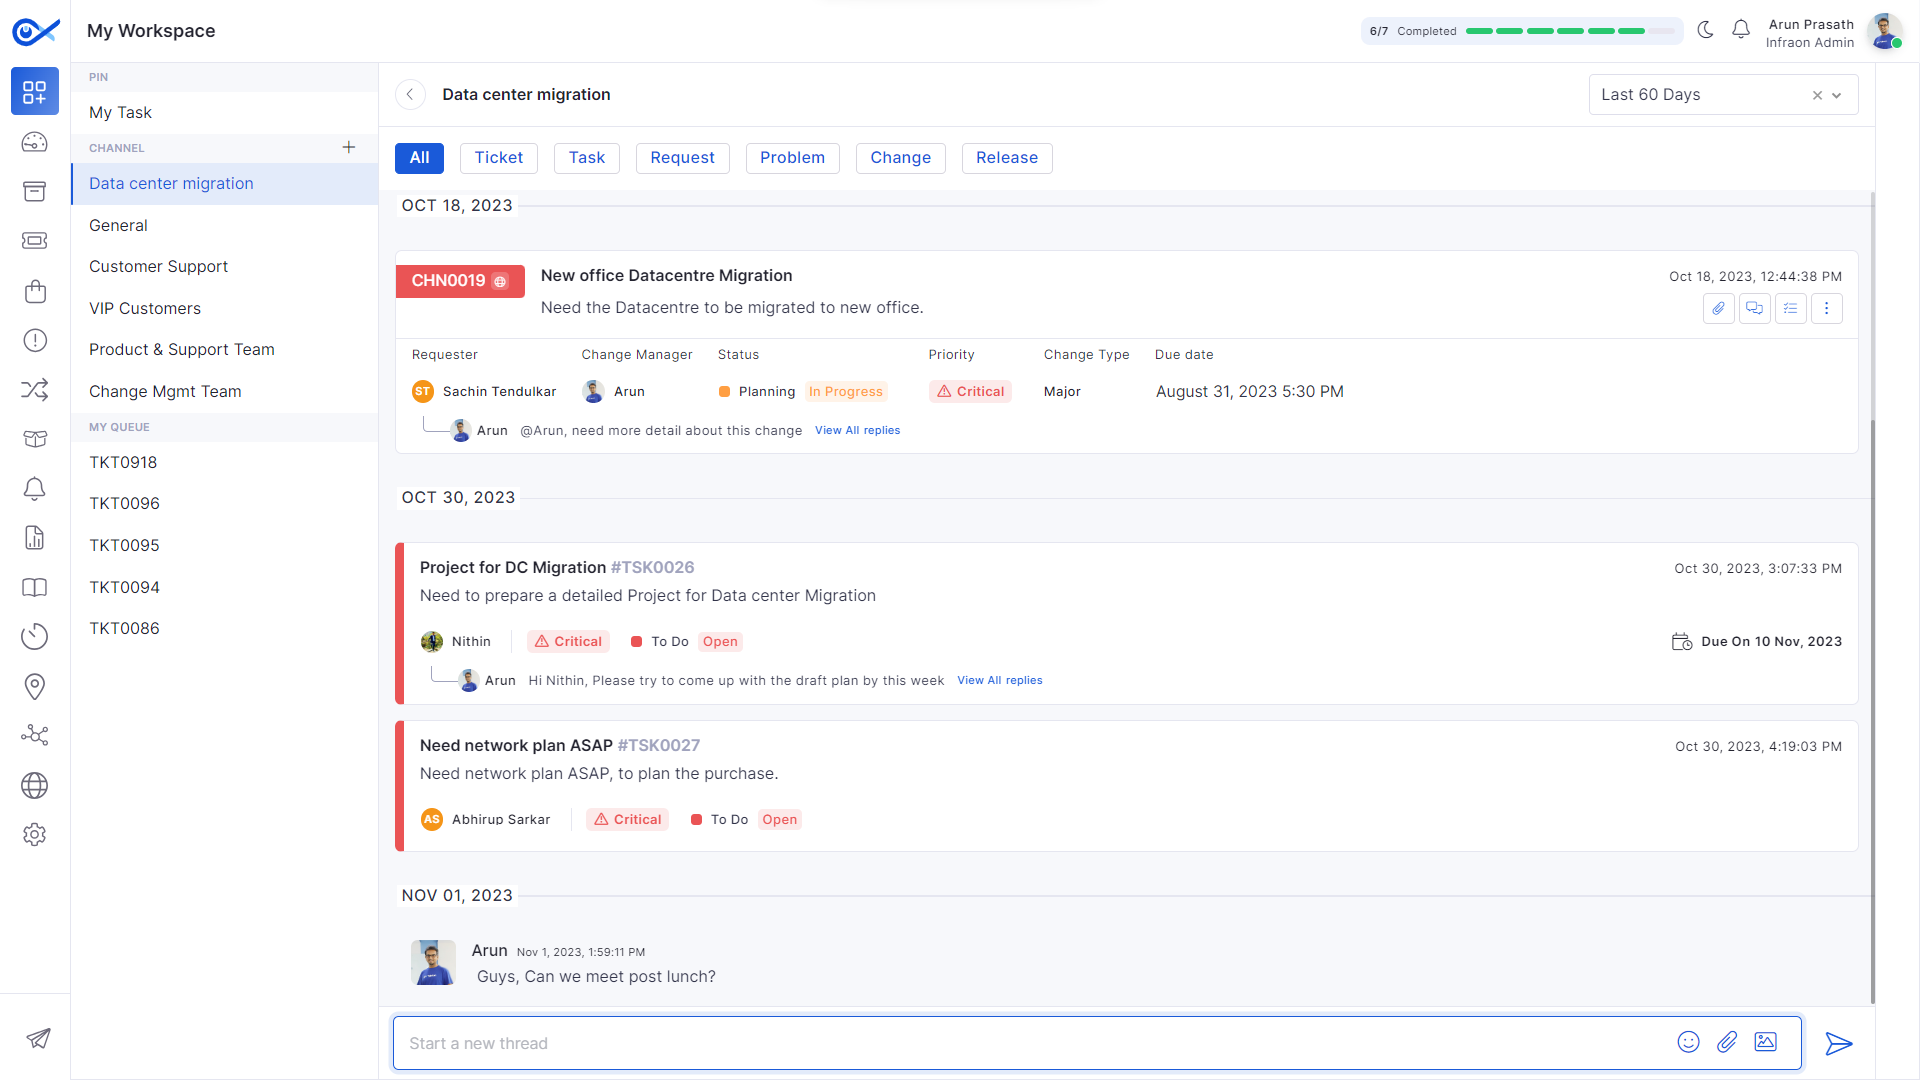Open the notifications bell in the top bar

1741,30
